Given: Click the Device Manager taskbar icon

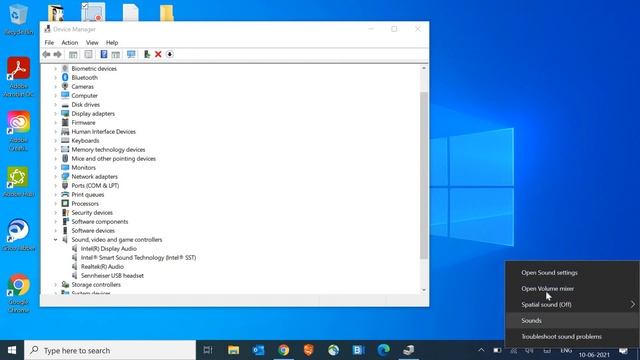Looking at the screenshot, I should tap(409, 350).
